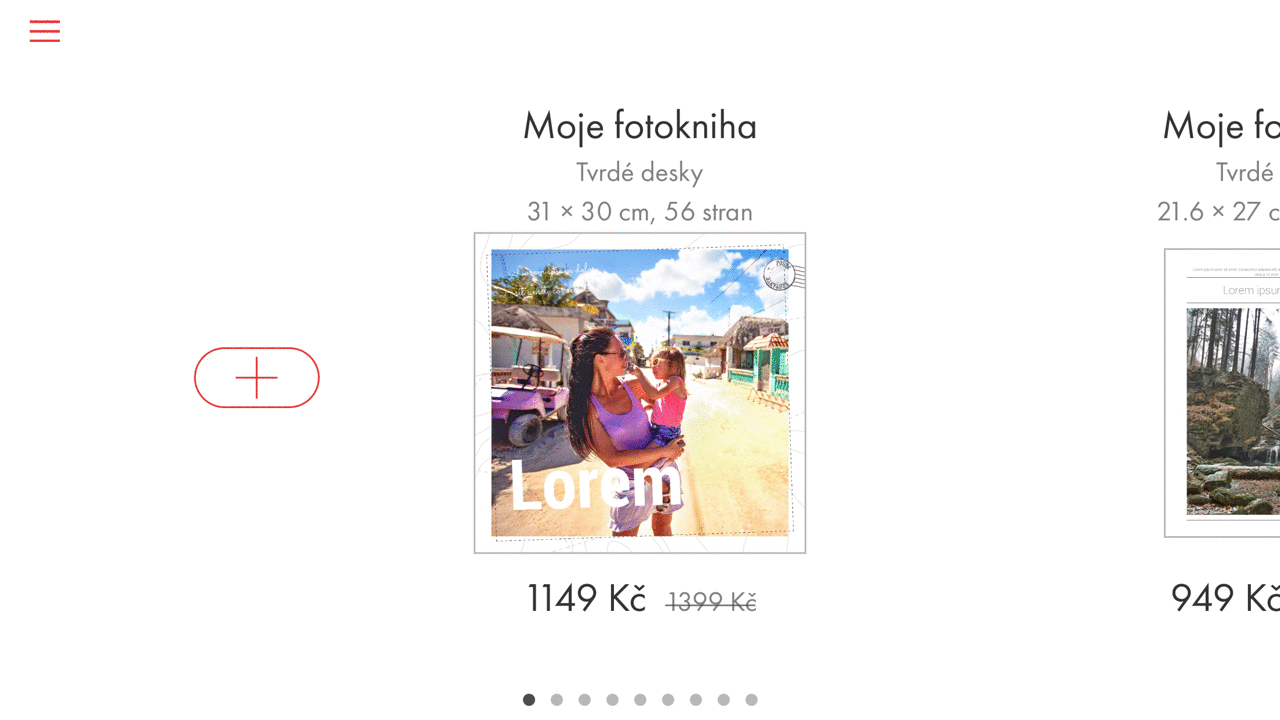Screen dimensions: 1280x720
Task: Click the 31 × 30 cm, 56 stran text
Action: [640, 212]
